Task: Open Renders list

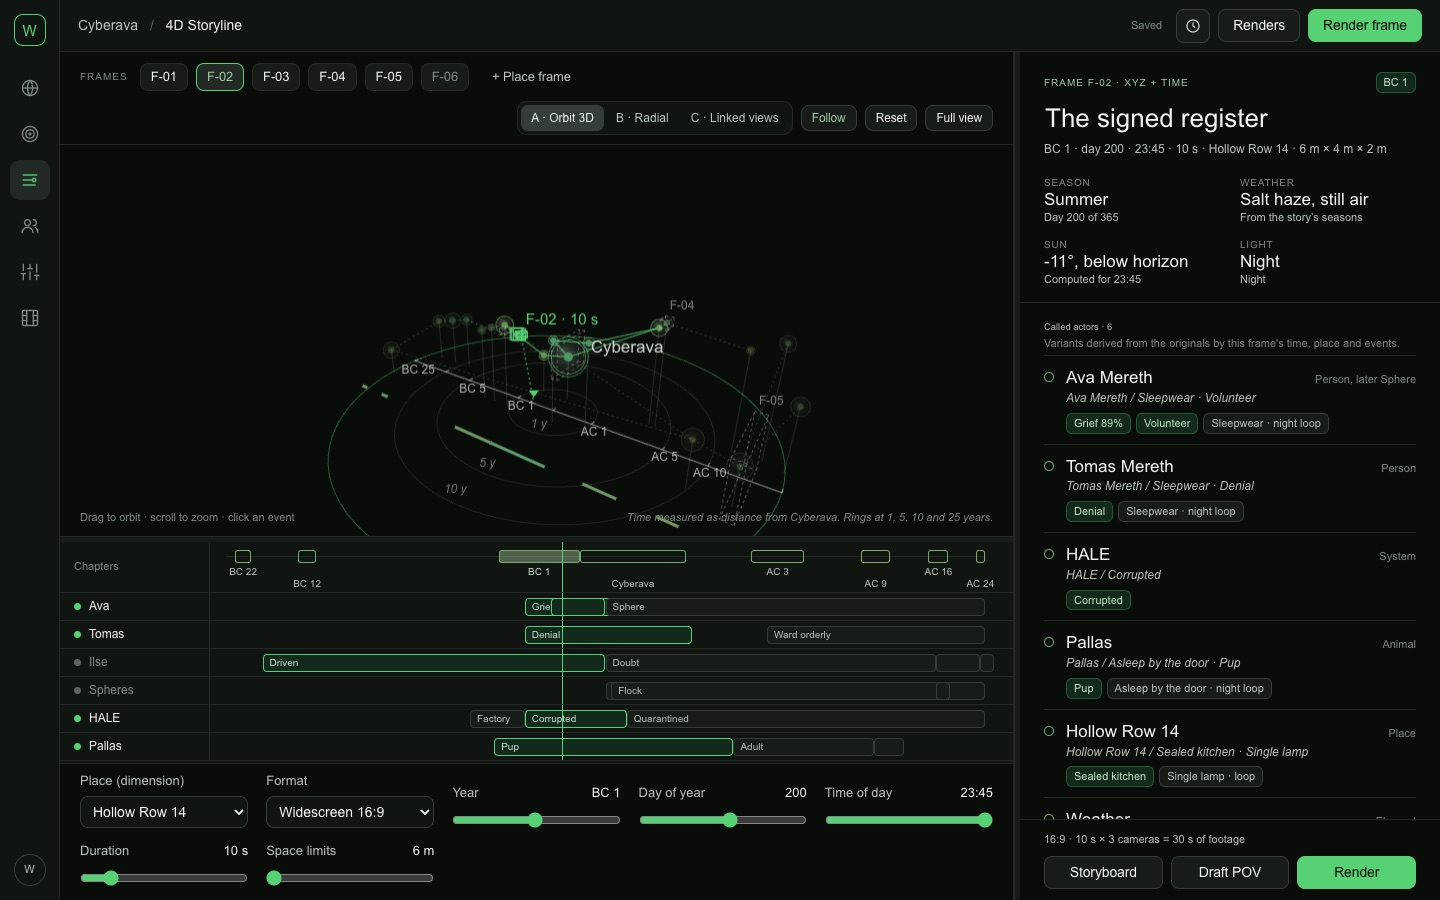Action: [1259, 26]
